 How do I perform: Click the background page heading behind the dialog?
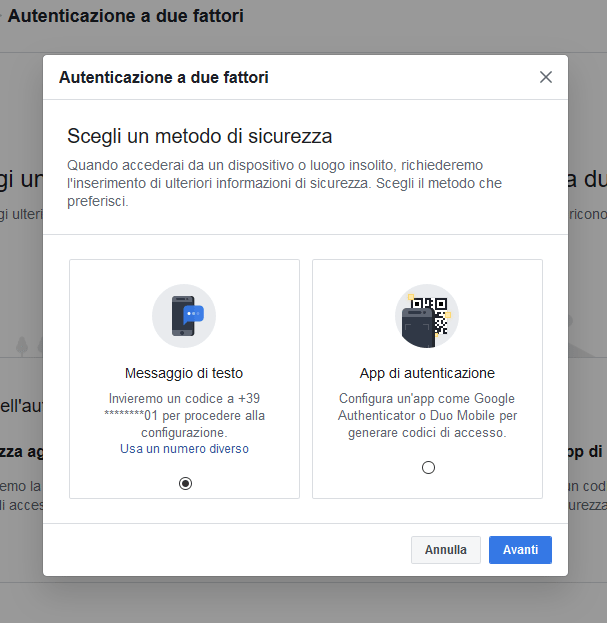tap(125, 17)
